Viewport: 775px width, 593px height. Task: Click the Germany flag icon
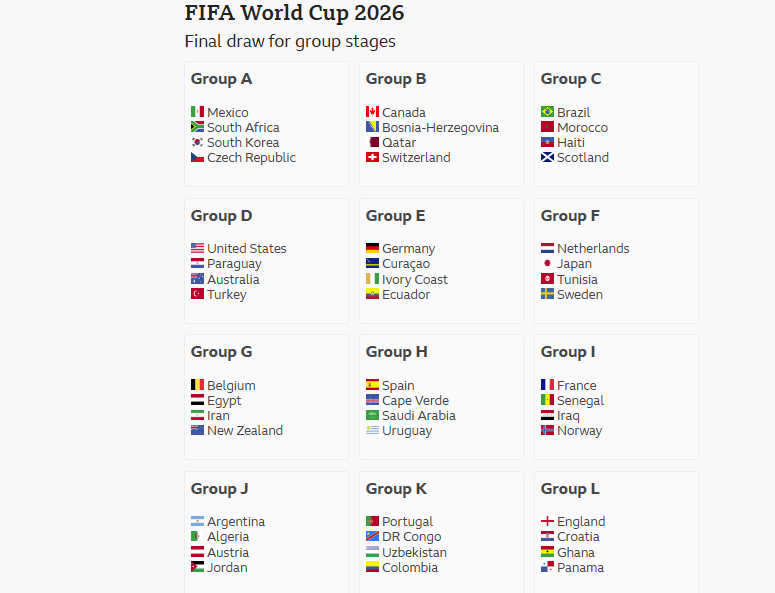point(372,249)
